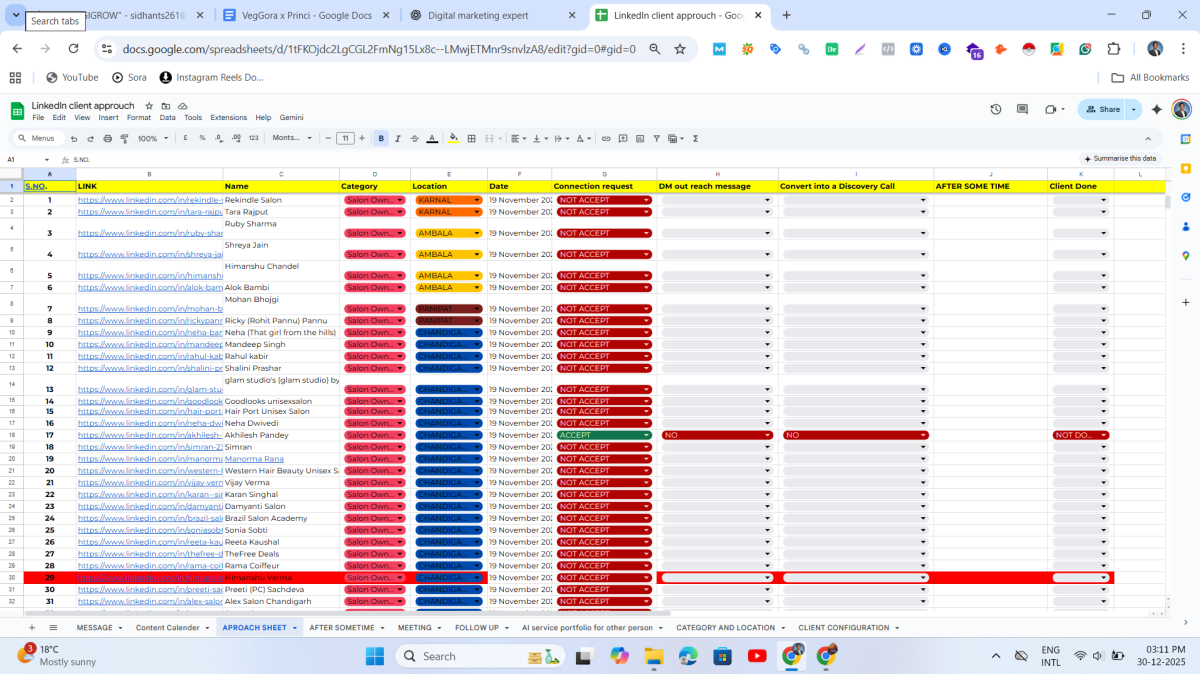This screenshot has height=674, width=1200.
Task: Click the borders icon in toolbar
Action: [x=472, y=138]
